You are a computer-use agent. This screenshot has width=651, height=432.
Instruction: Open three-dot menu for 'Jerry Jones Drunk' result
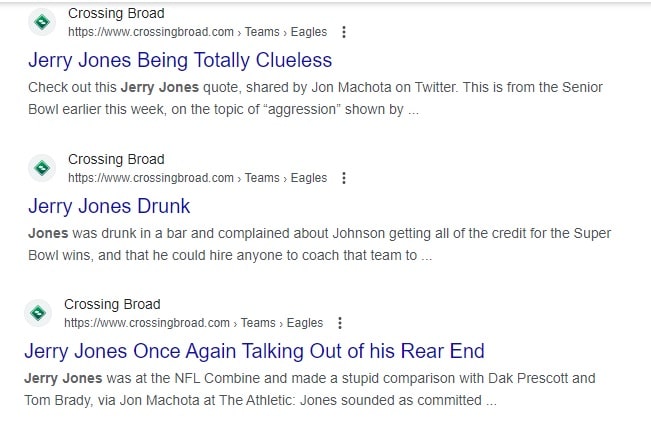(344, 178)
